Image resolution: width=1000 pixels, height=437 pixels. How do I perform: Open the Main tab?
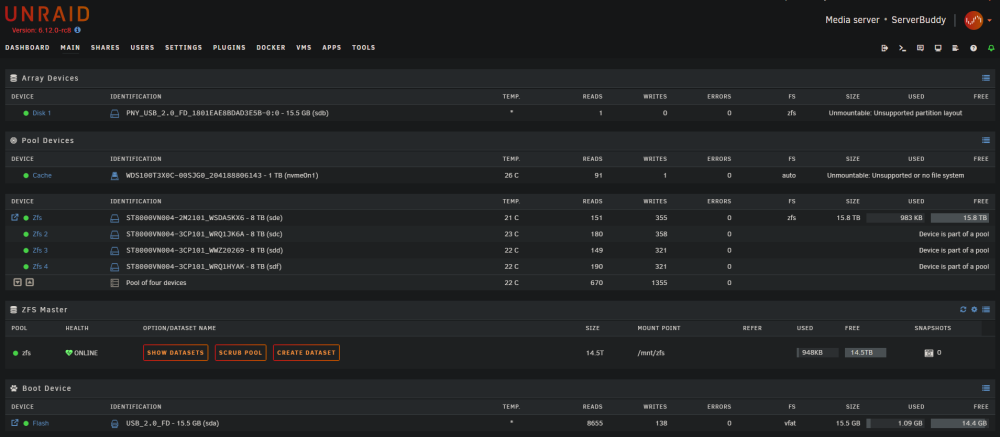point(70,48)
